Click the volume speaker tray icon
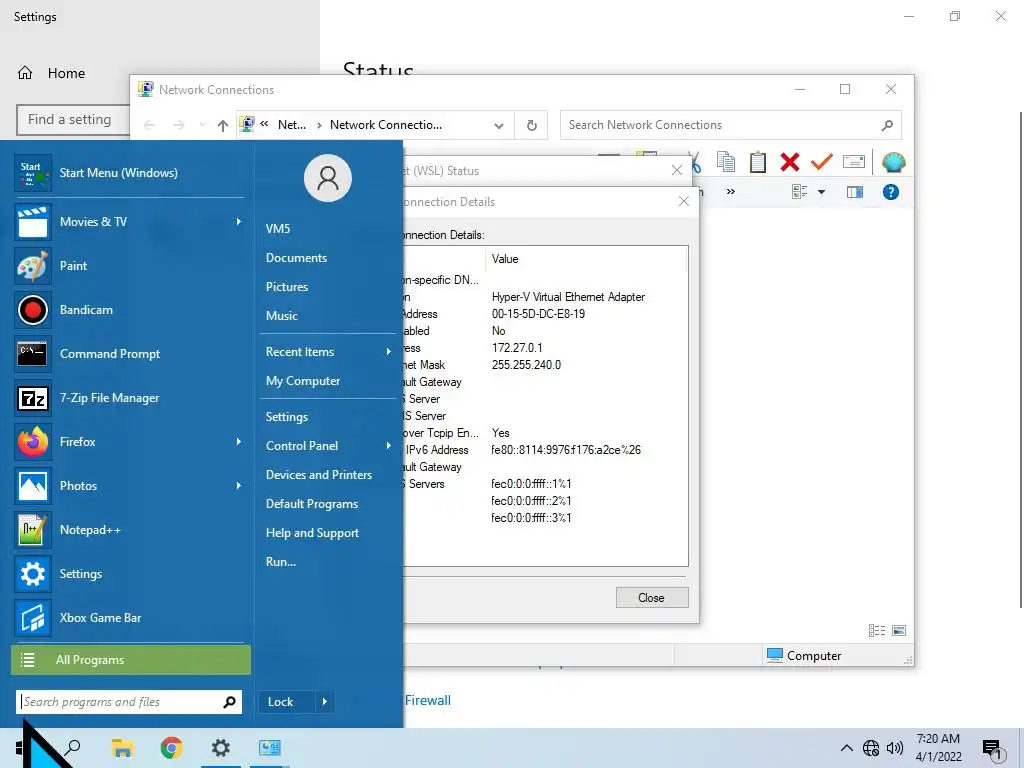The height and width of the screenshot is (768, 1024). point(895,748)
